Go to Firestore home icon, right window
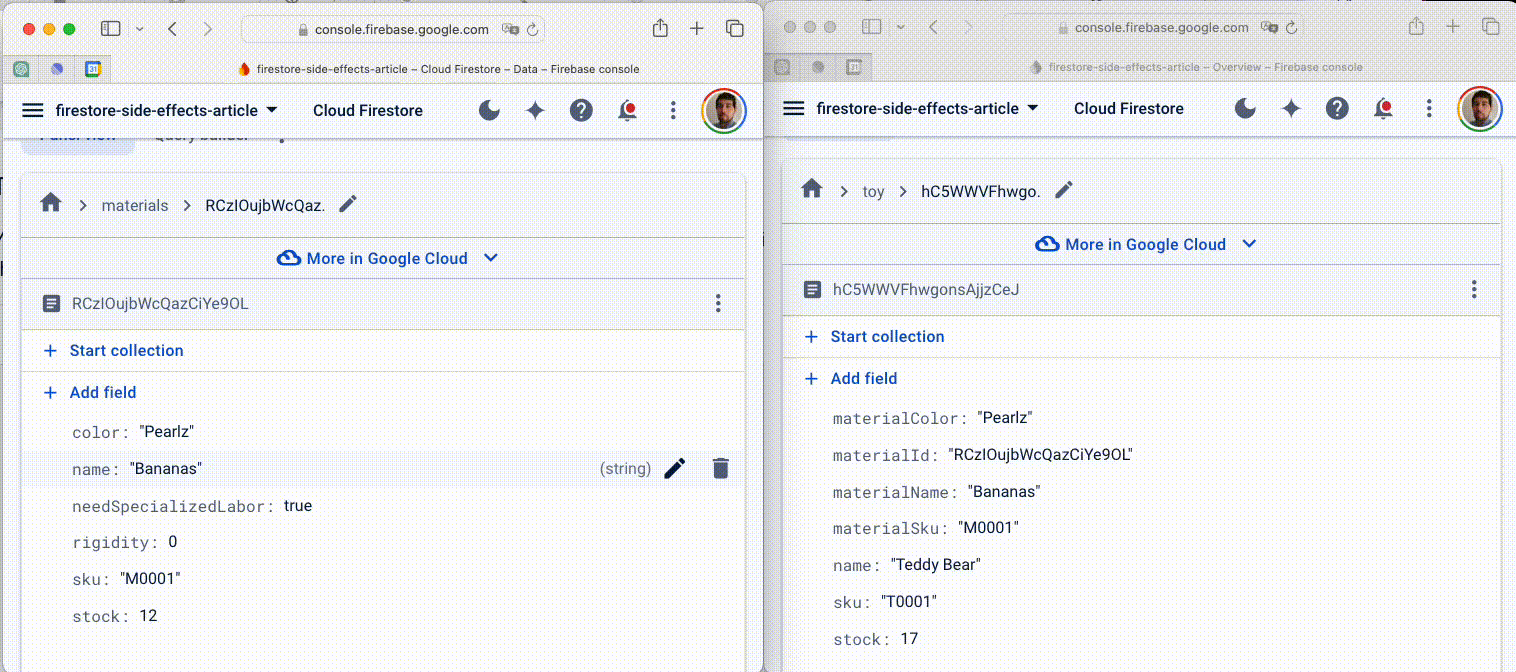This screenshot has height=672, width=1516. (812, 189)
